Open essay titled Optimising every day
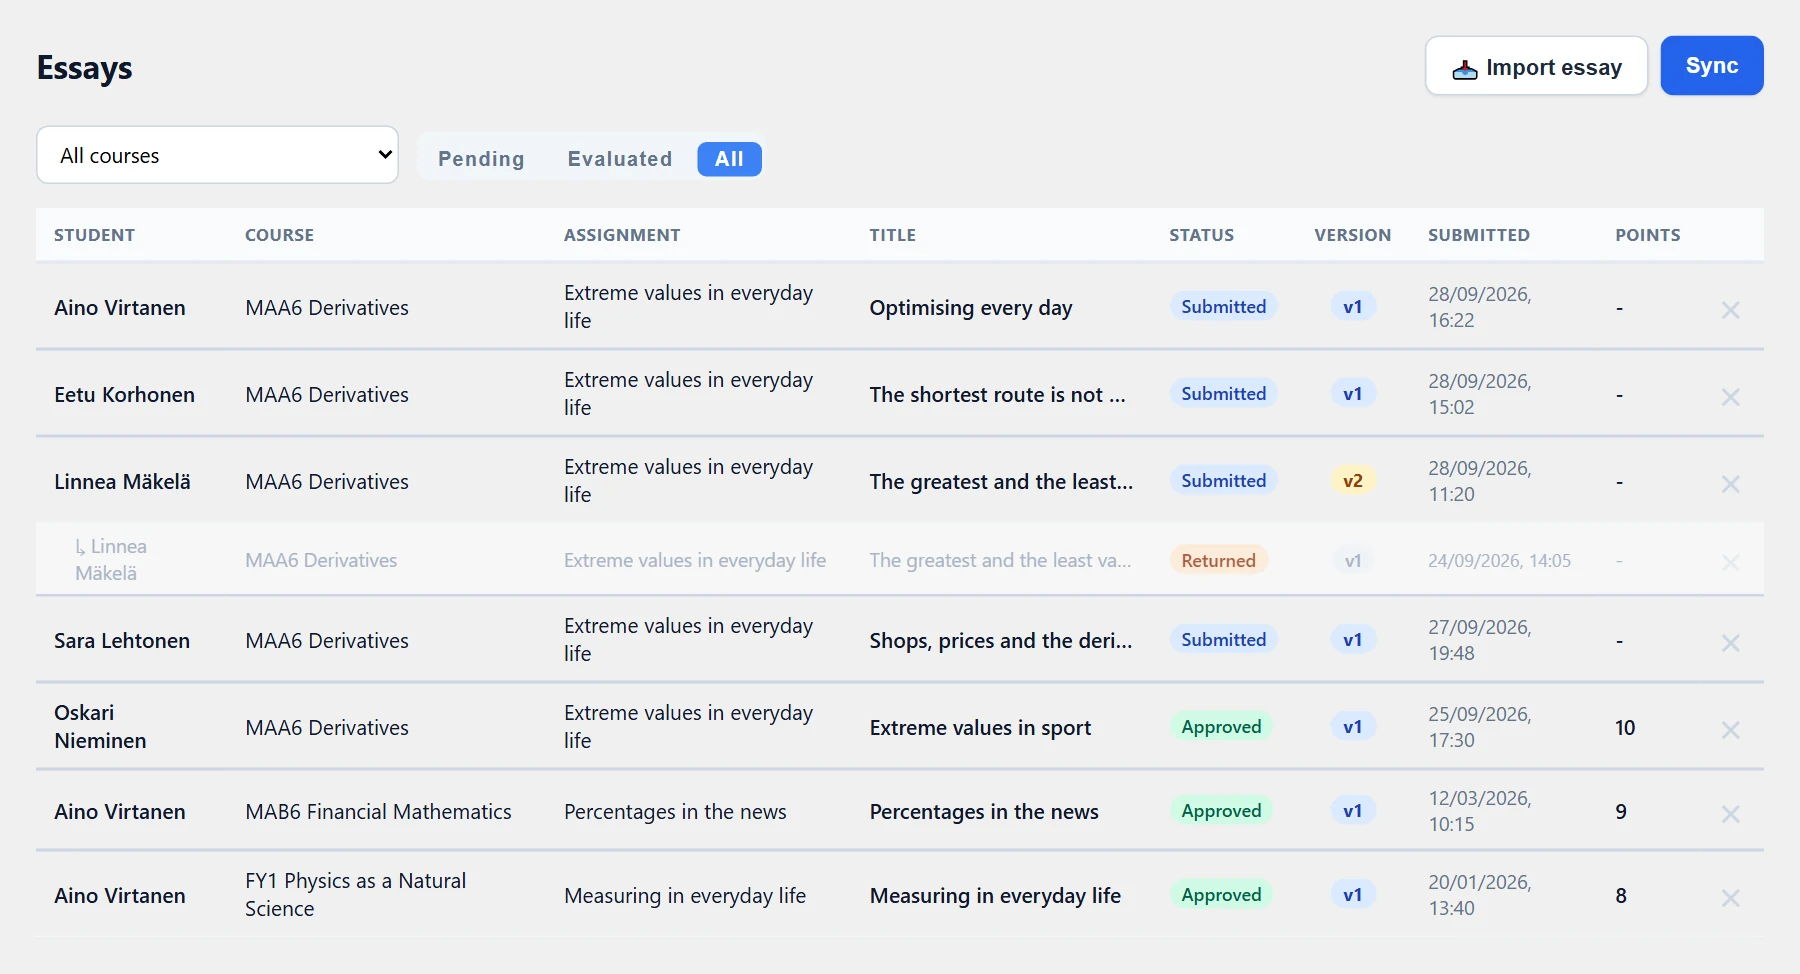The image size is (1800, 974). tap(971, 308)
